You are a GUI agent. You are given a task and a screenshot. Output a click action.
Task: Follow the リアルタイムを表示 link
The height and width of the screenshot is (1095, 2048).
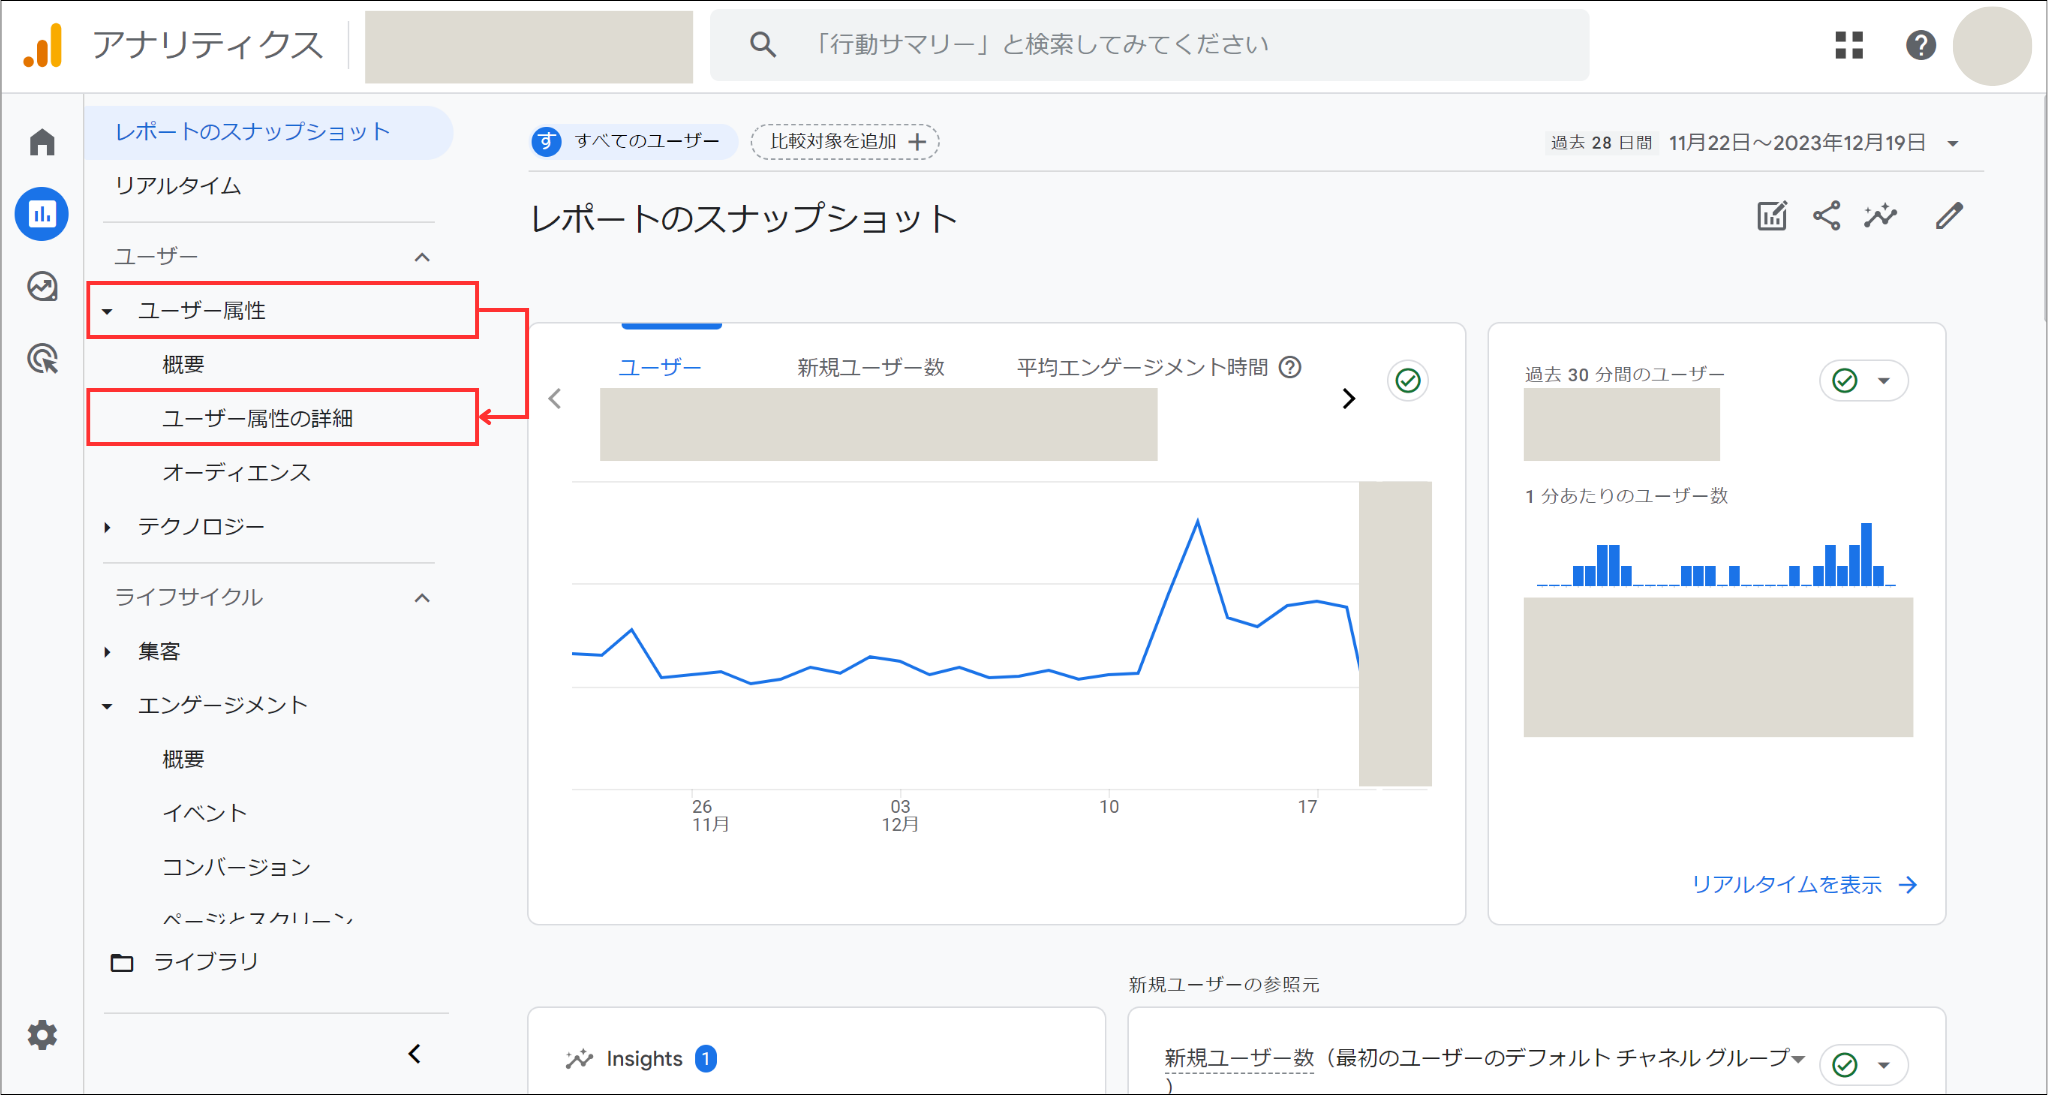click(x=1804, y=884)
